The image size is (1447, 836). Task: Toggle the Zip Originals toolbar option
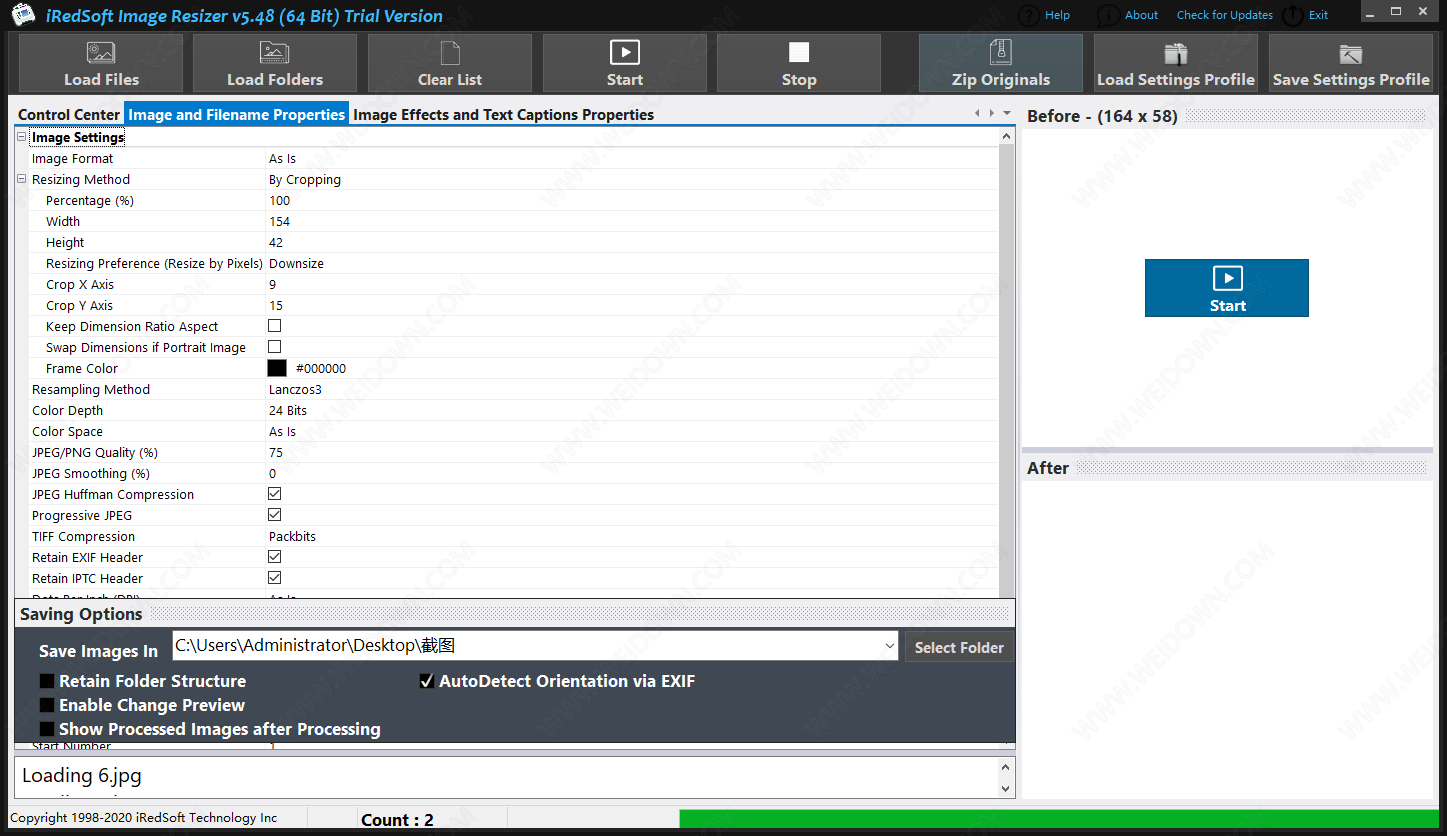1001,63
